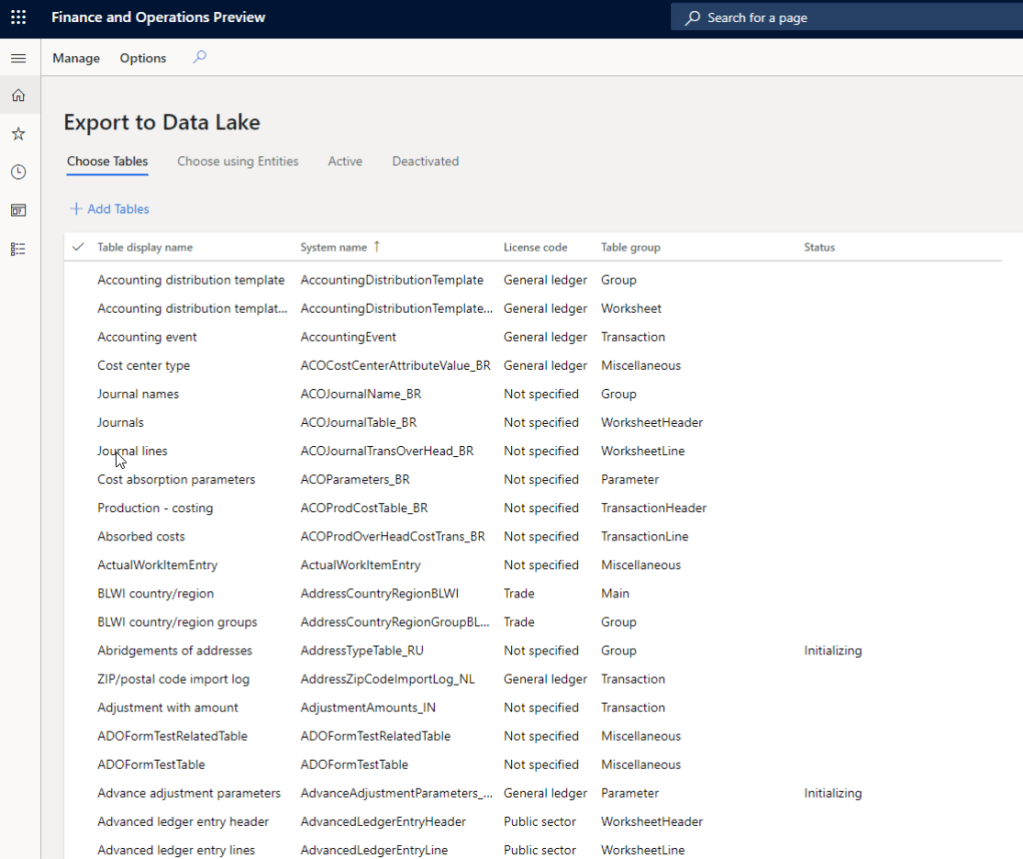The height and width of the screenshot is (859, 1023).
Task: Open Workspaces icon in sidebar
Action: click(x=18, y=210)
